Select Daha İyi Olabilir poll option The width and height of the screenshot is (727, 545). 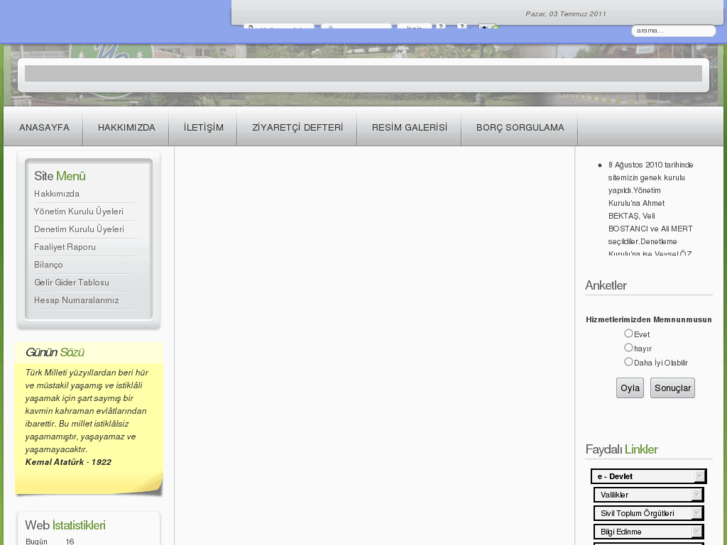click(628, 361)
